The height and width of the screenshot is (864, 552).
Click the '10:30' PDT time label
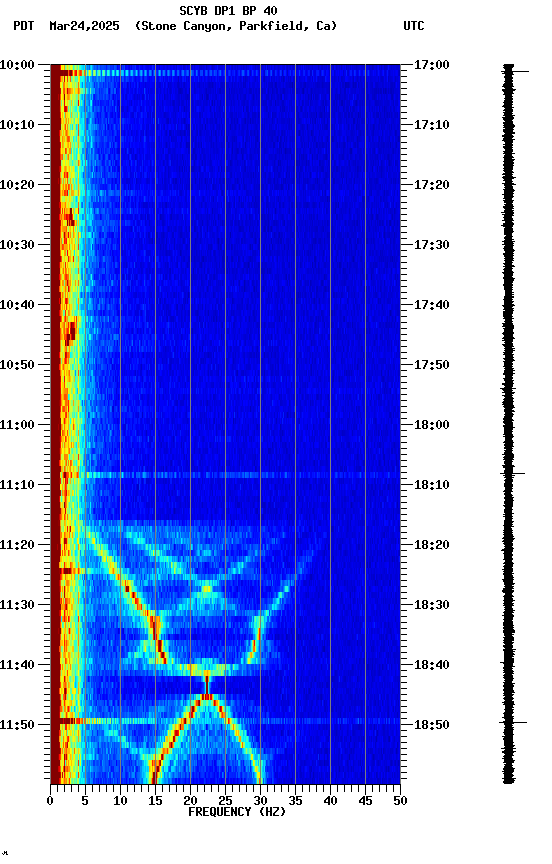[17, 245]
